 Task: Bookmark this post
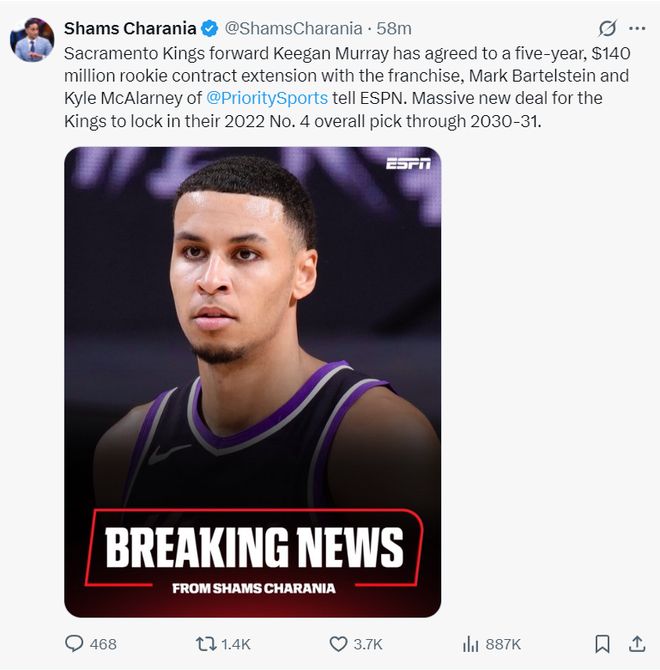pyautogui.click(x=603, y=644)
